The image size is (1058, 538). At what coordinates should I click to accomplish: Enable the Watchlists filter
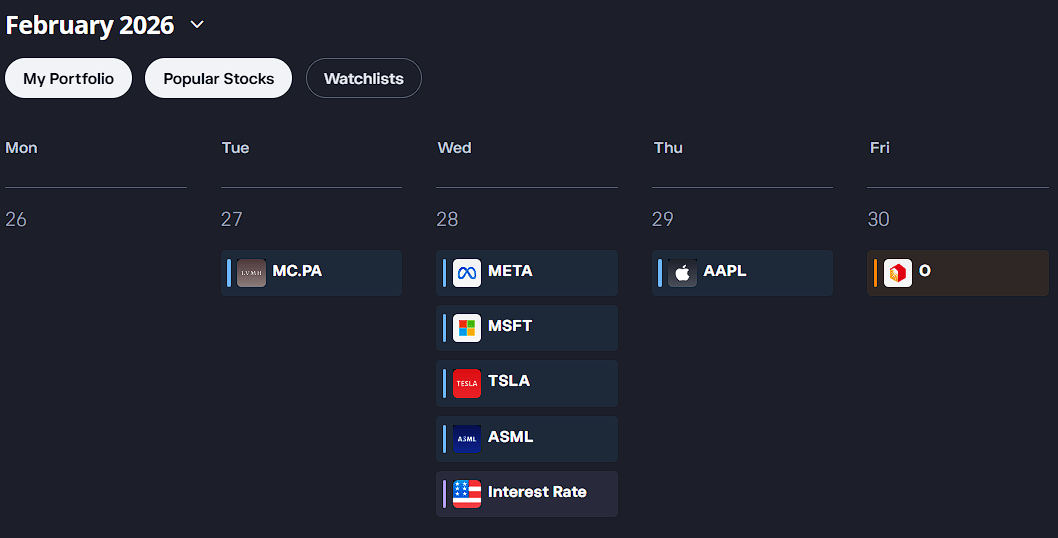click(x=364, y=78)
